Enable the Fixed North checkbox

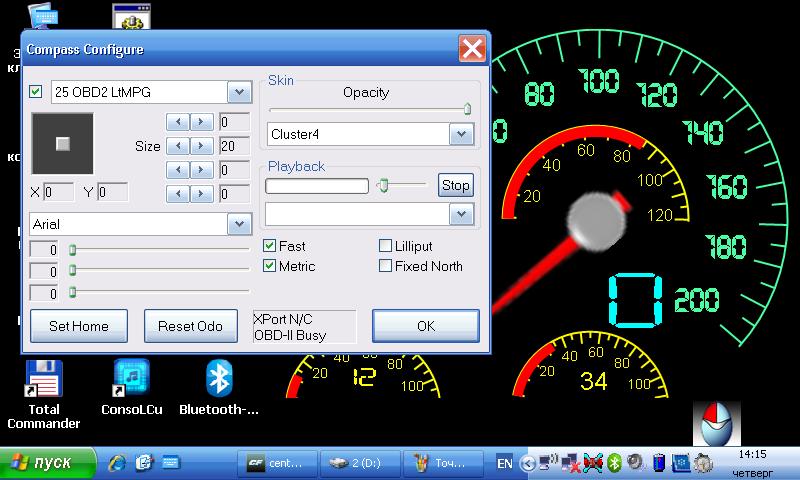[386, 266]
